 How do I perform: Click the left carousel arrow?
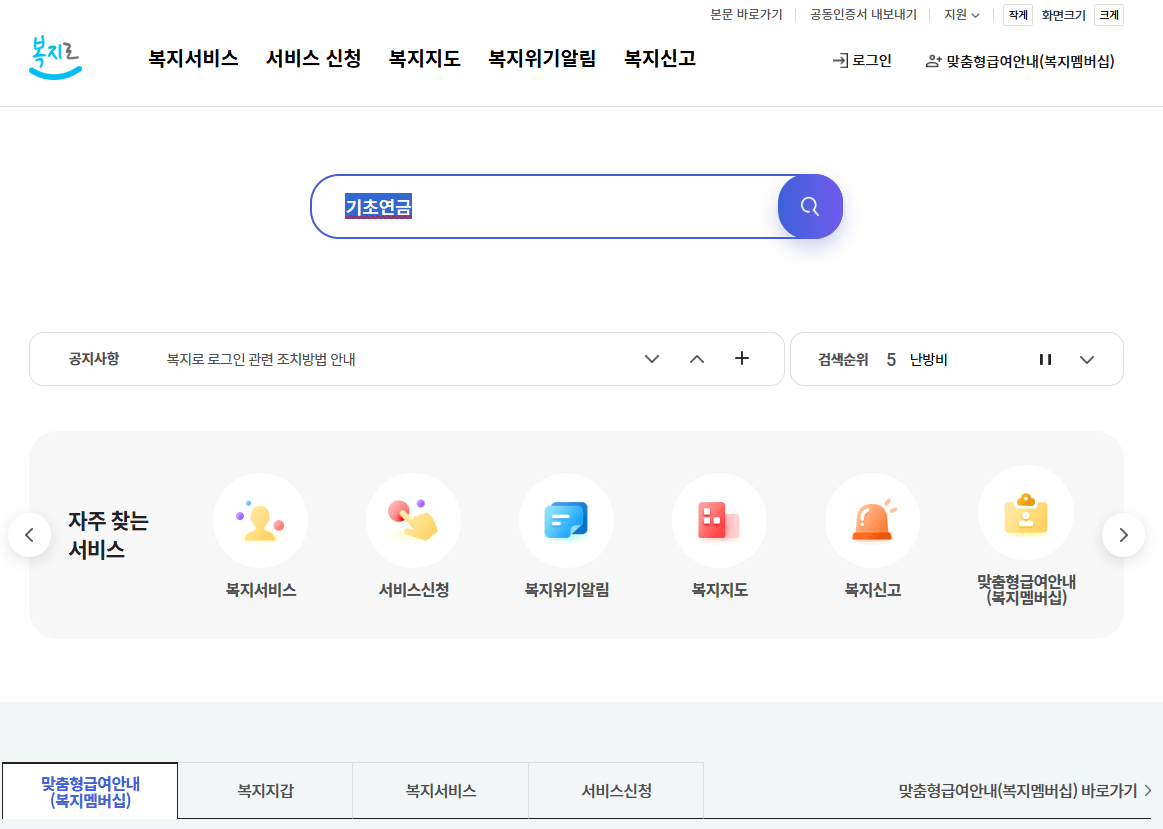point(29,534)
